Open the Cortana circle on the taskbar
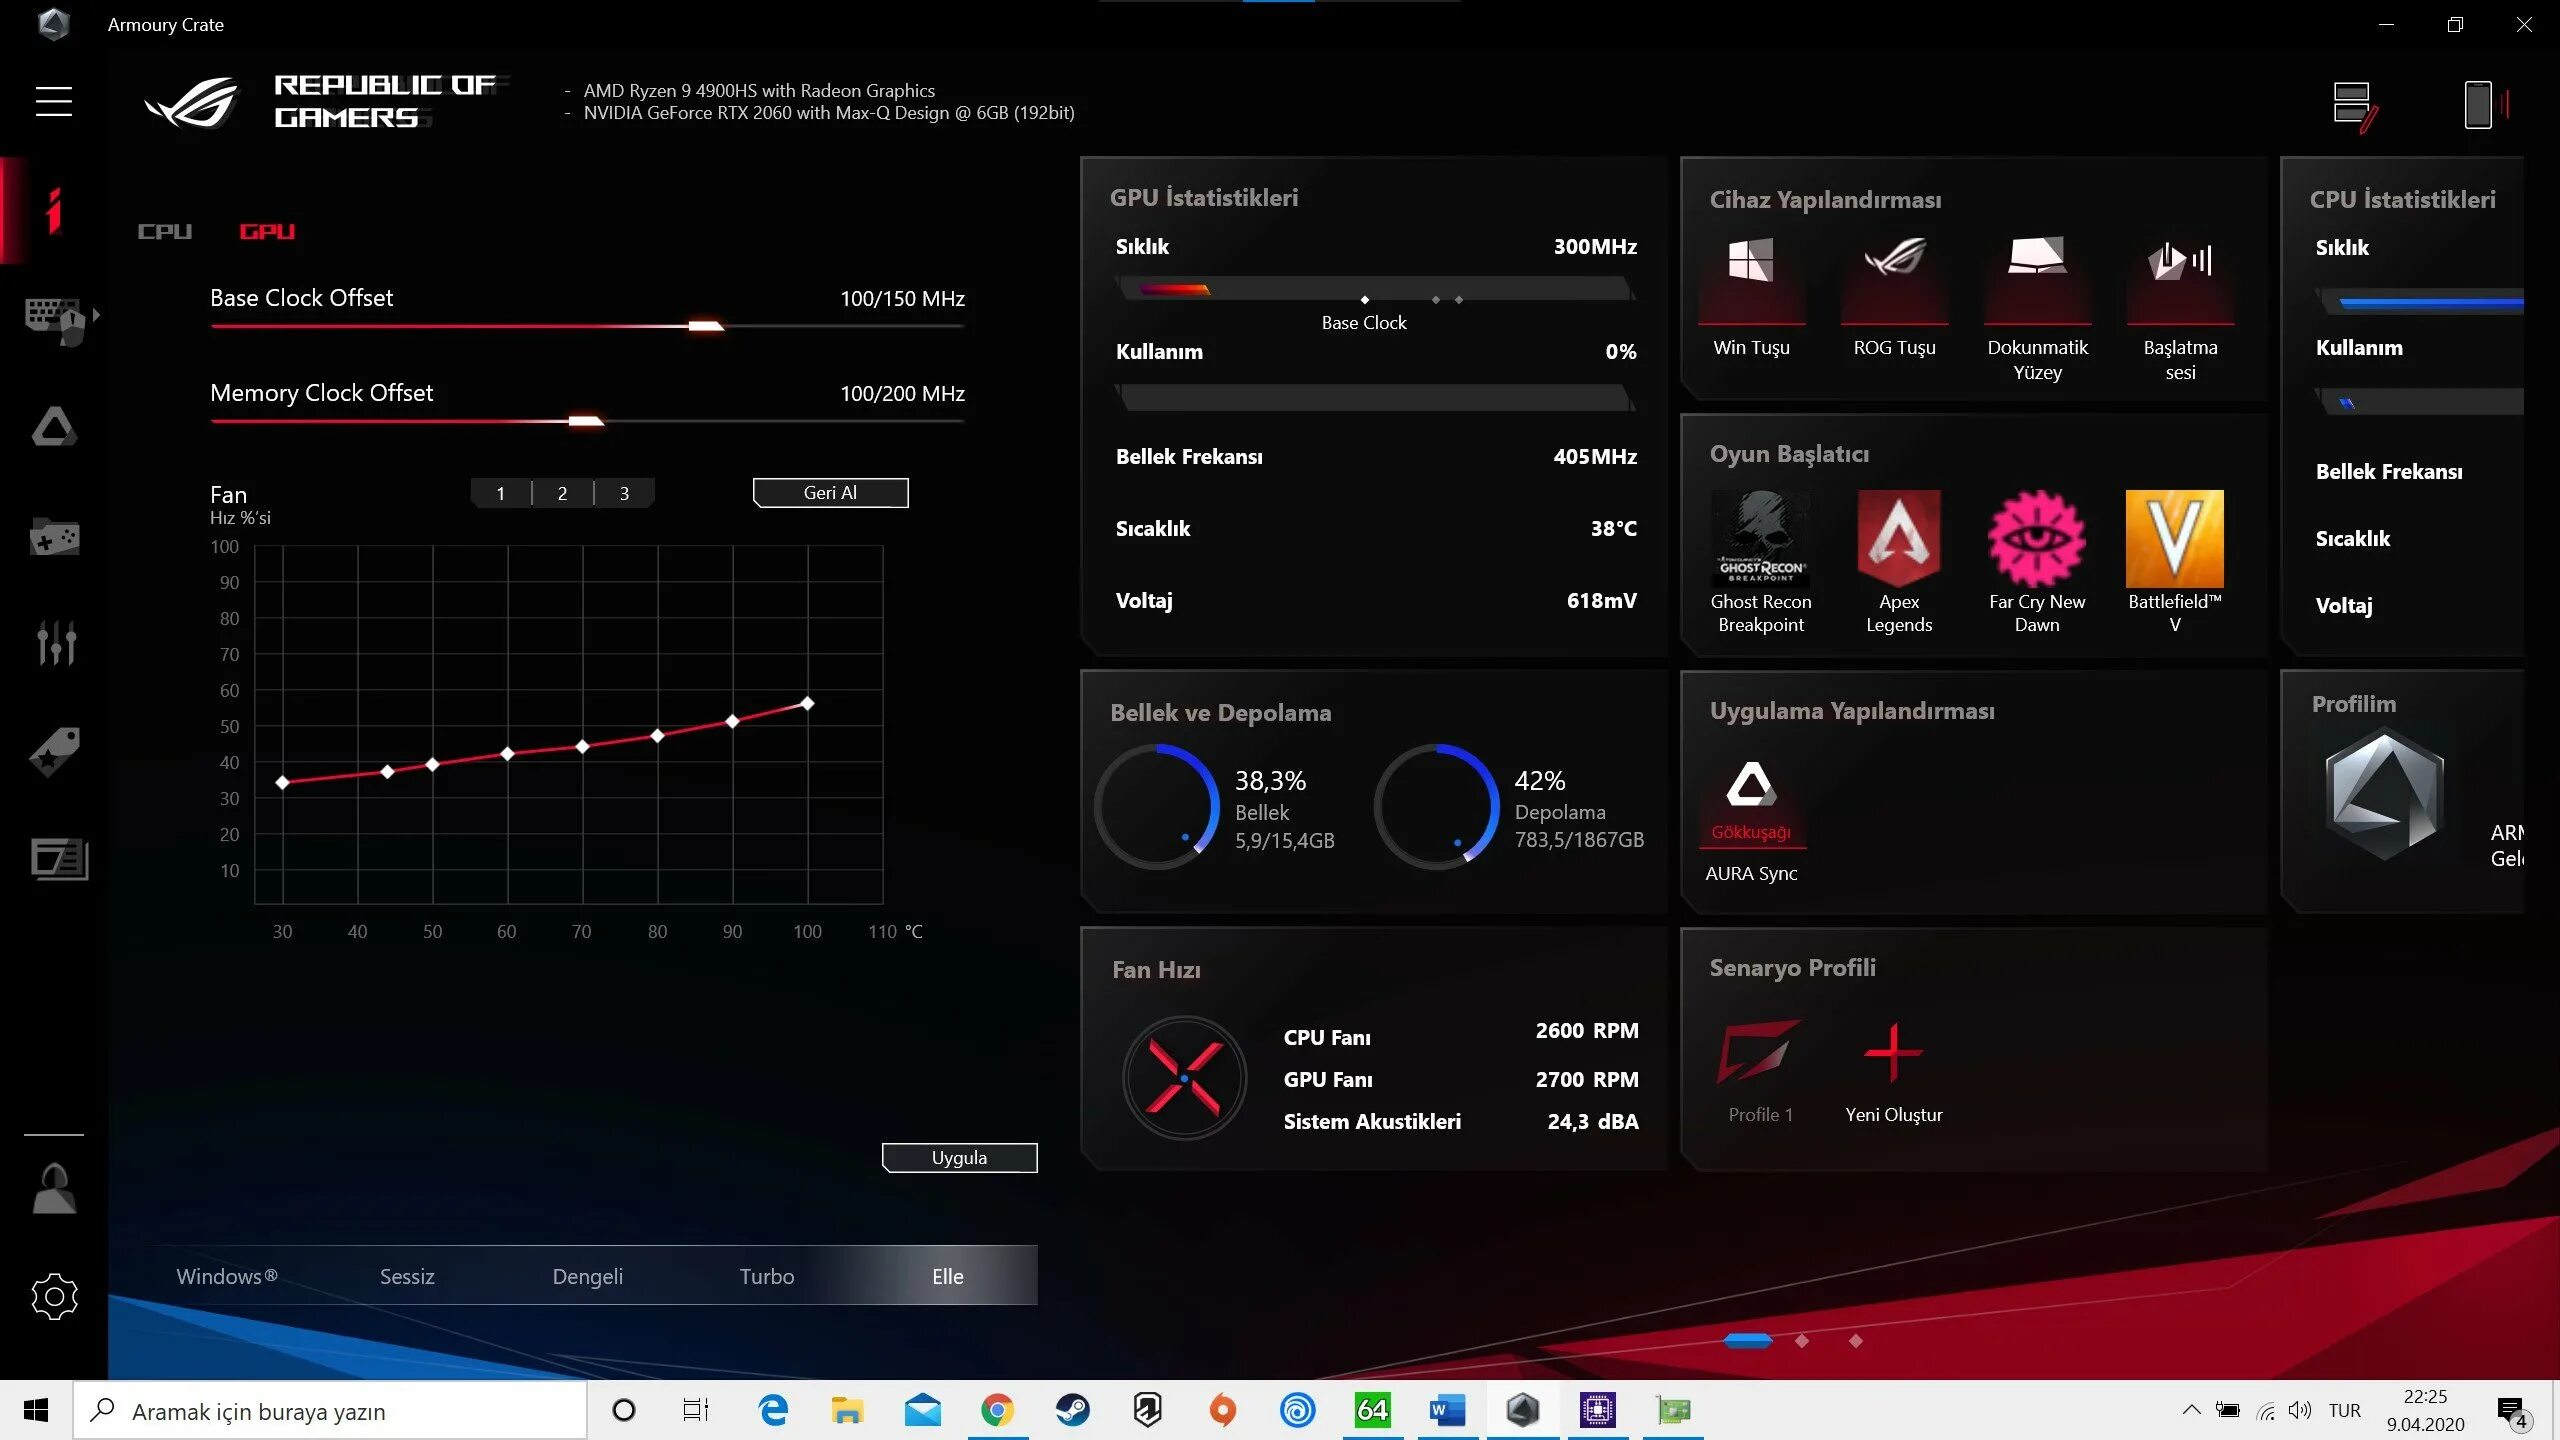Image resolution: width=2560 pixels, height=1440 pixels. tap(623, 1410)
